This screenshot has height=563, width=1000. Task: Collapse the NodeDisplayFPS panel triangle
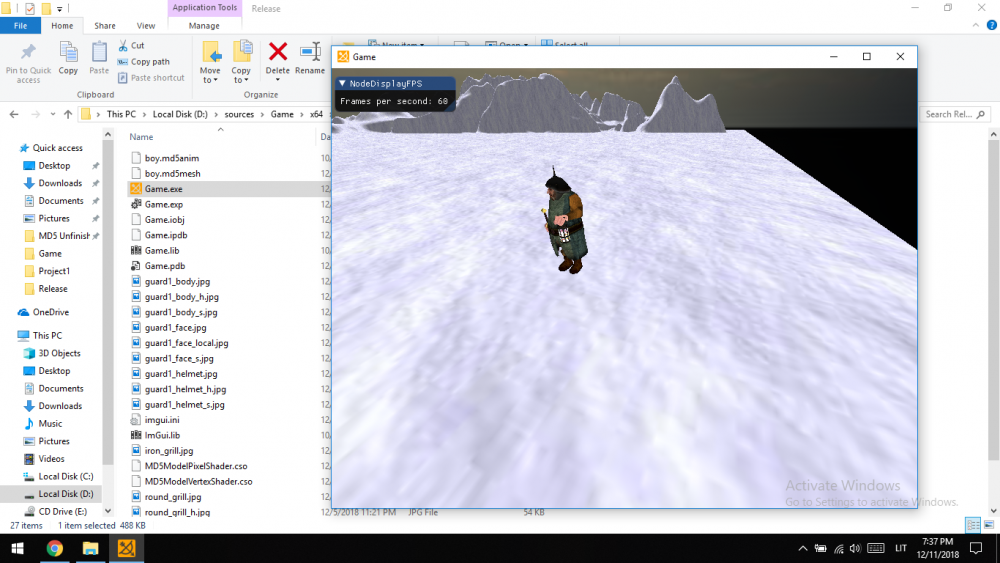click(342, 84)
